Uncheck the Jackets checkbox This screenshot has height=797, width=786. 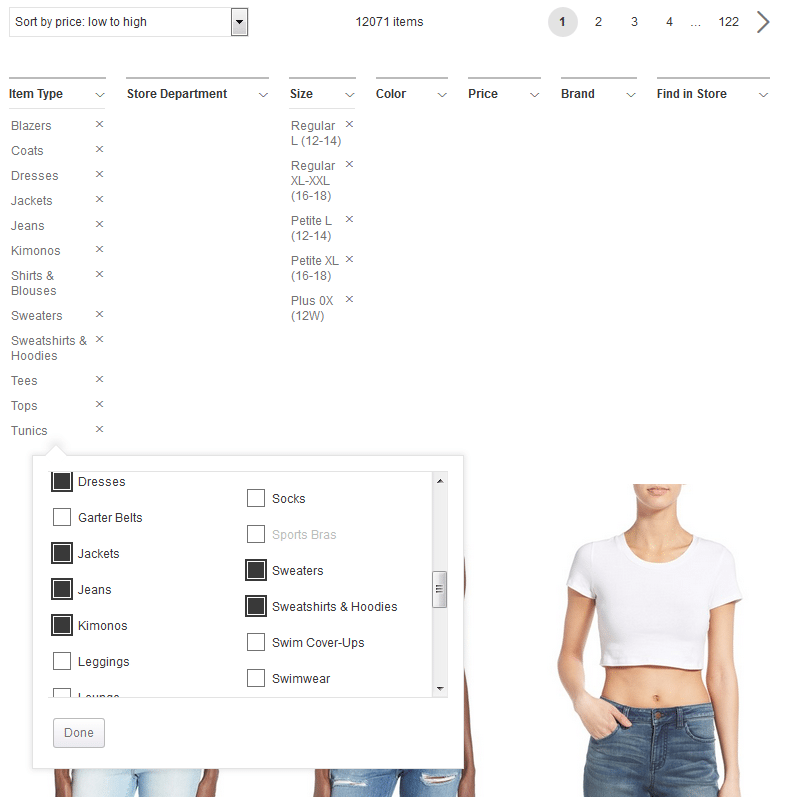(62, 553)
